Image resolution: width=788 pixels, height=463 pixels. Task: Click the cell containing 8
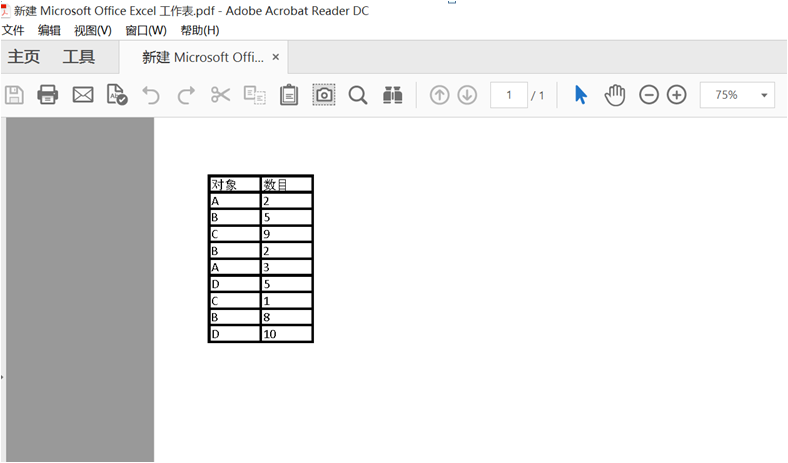tap(286, 317)
